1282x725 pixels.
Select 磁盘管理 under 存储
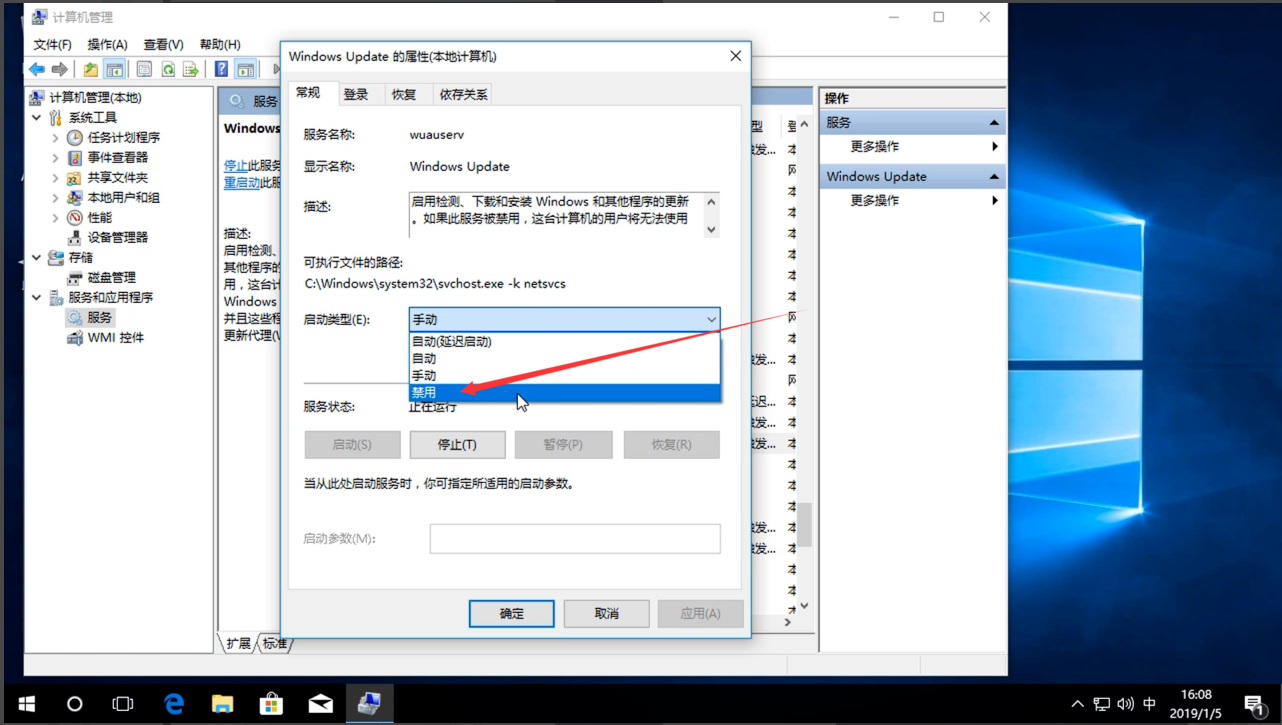[x=109, y=277]
